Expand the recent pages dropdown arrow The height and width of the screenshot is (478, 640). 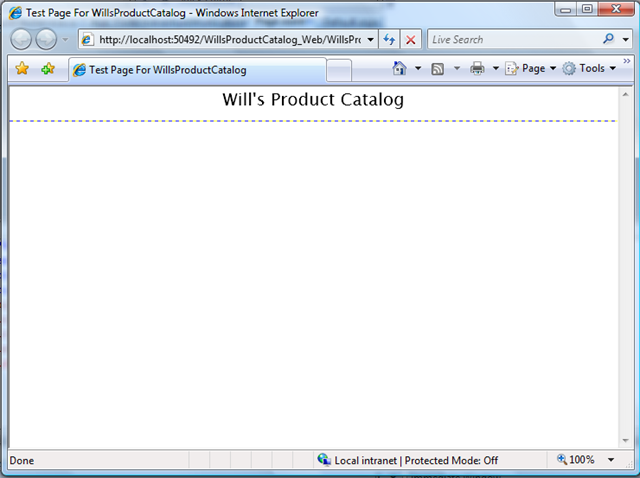point(65,40)
